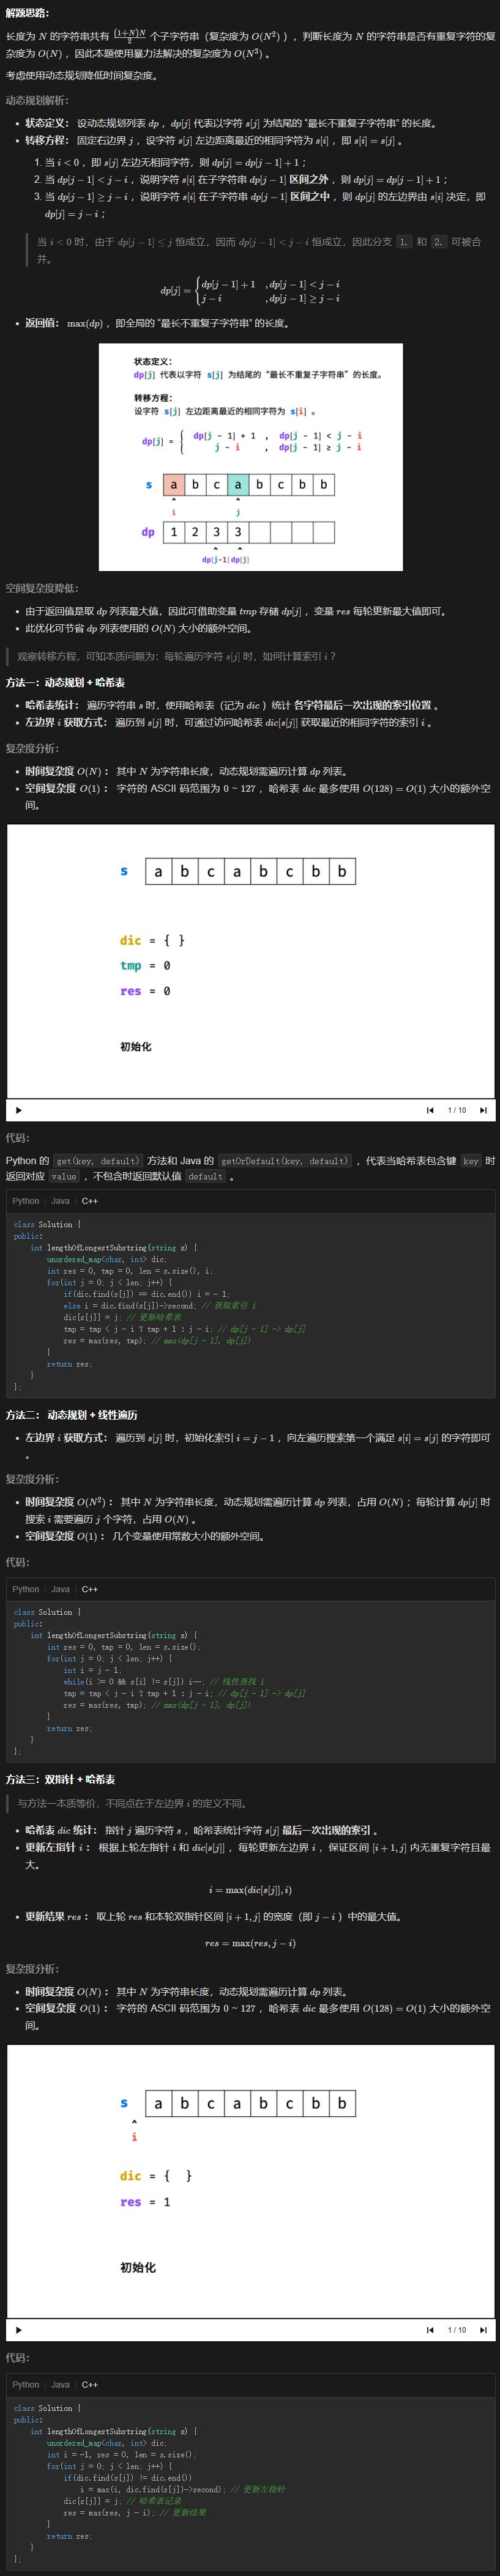Play the 方法一 slideshow with dic, tmp, res
500x2576 pixels.
[x=18, y=1110]
